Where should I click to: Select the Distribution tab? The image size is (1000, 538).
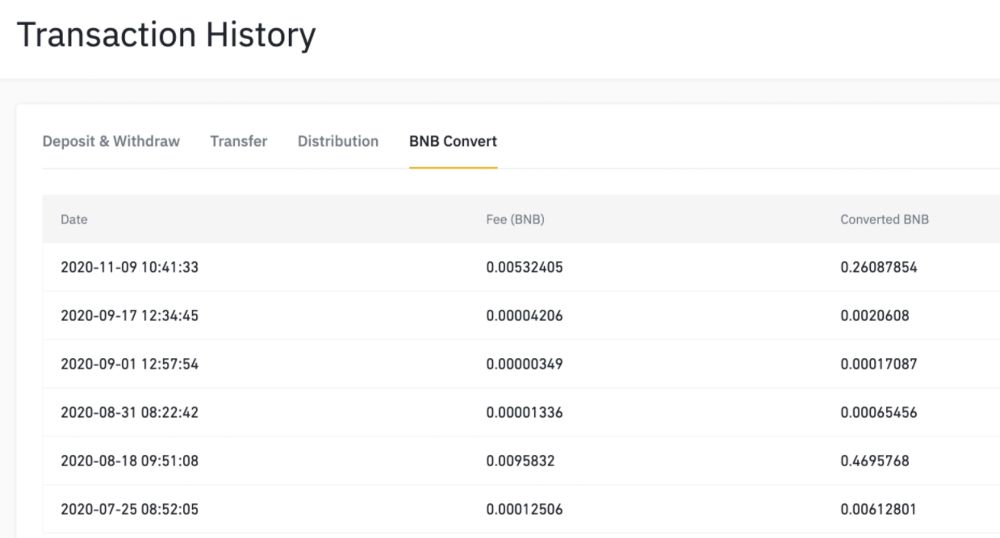pyautogui.click(x=338, y=142)
